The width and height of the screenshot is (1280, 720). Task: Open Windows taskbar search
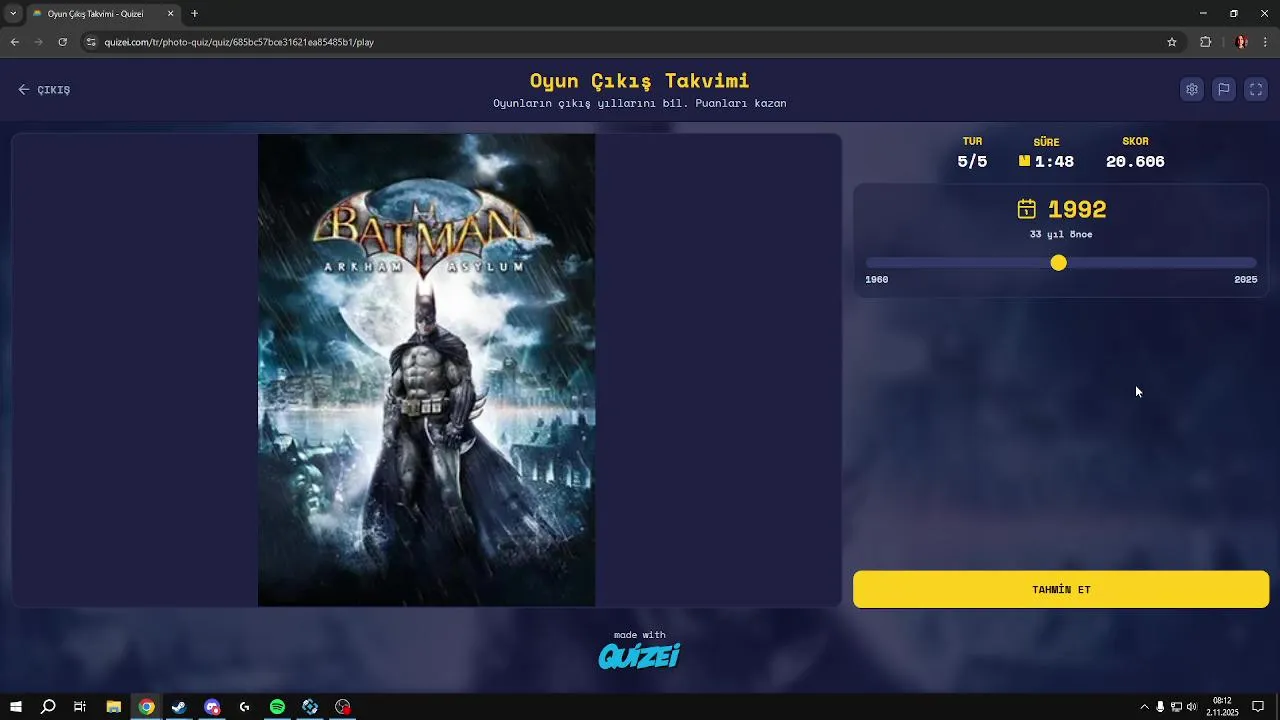coord(48,707)
